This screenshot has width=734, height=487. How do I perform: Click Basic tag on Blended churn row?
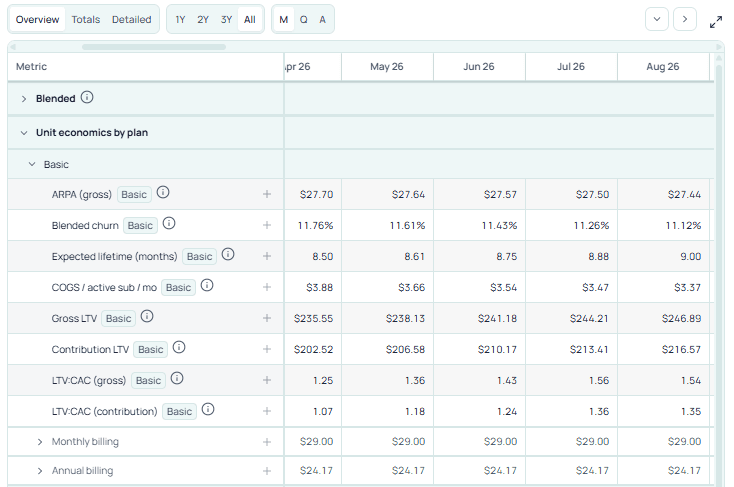pos(140,225)
